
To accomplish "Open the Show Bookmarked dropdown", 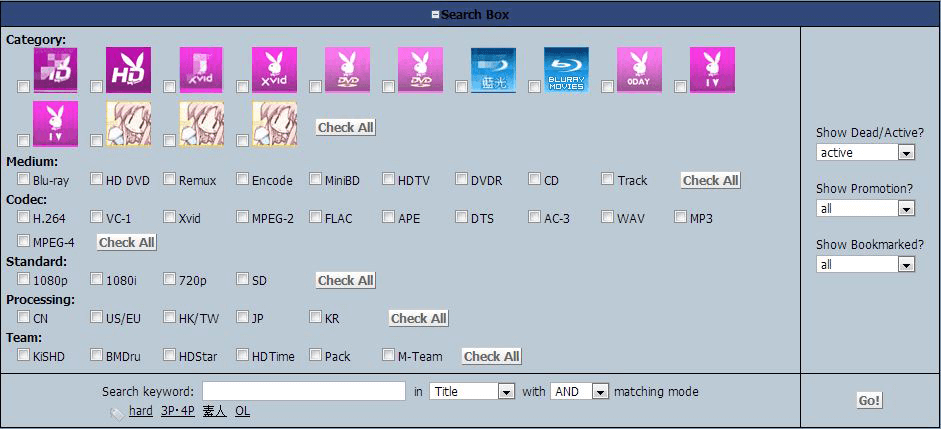I will 865,265.
